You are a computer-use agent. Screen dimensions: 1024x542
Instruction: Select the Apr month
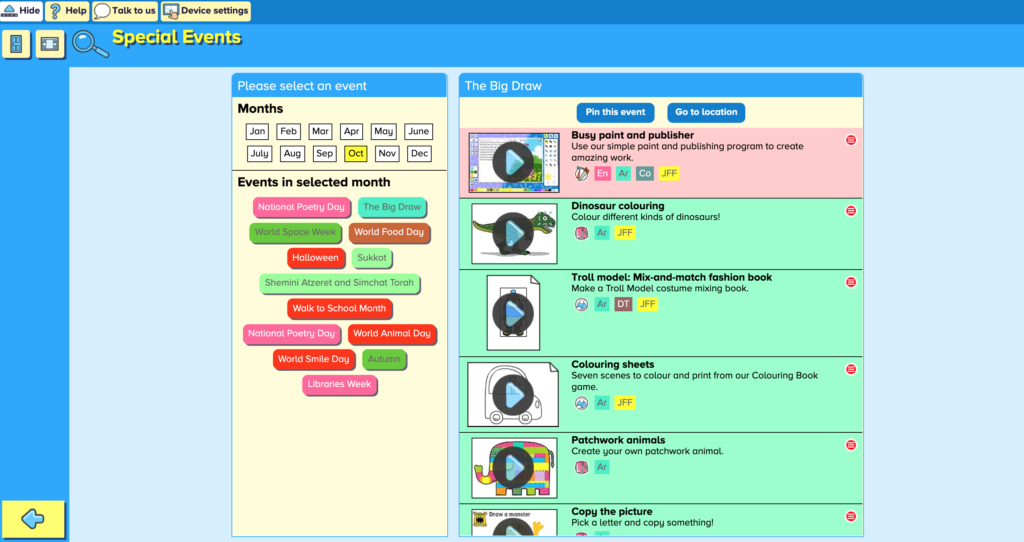351,131
